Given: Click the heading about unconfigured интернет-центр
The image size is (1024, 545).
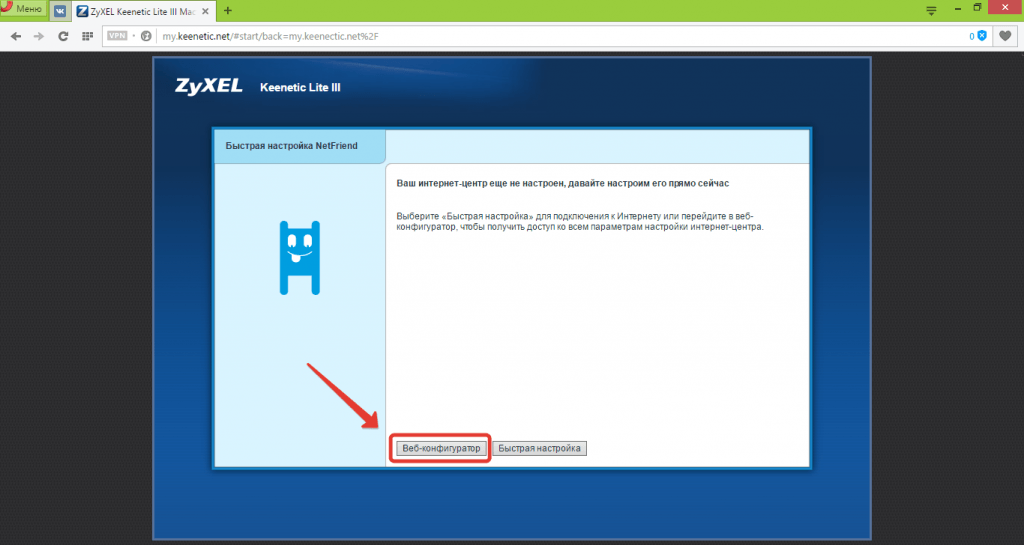Looking at the screenshot, I should 562,183.
